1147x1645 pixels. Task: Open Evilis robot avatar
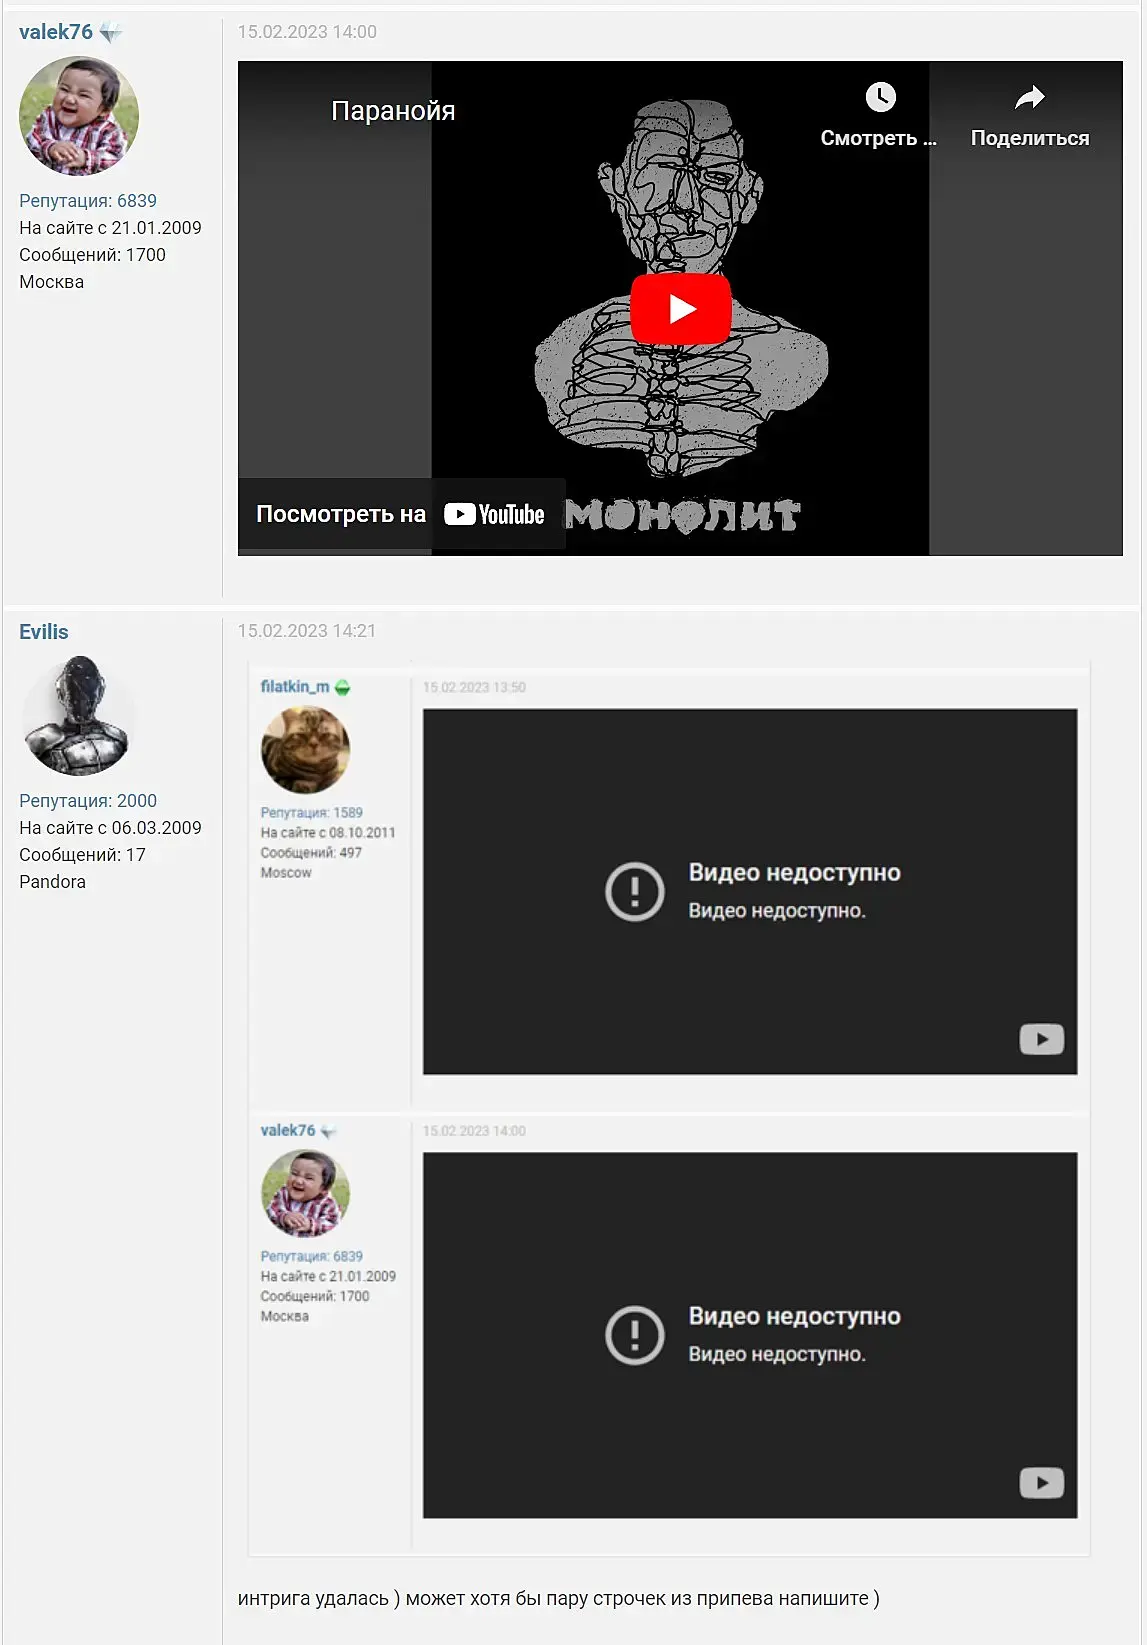pyautogui.click(x=79, y=716)
